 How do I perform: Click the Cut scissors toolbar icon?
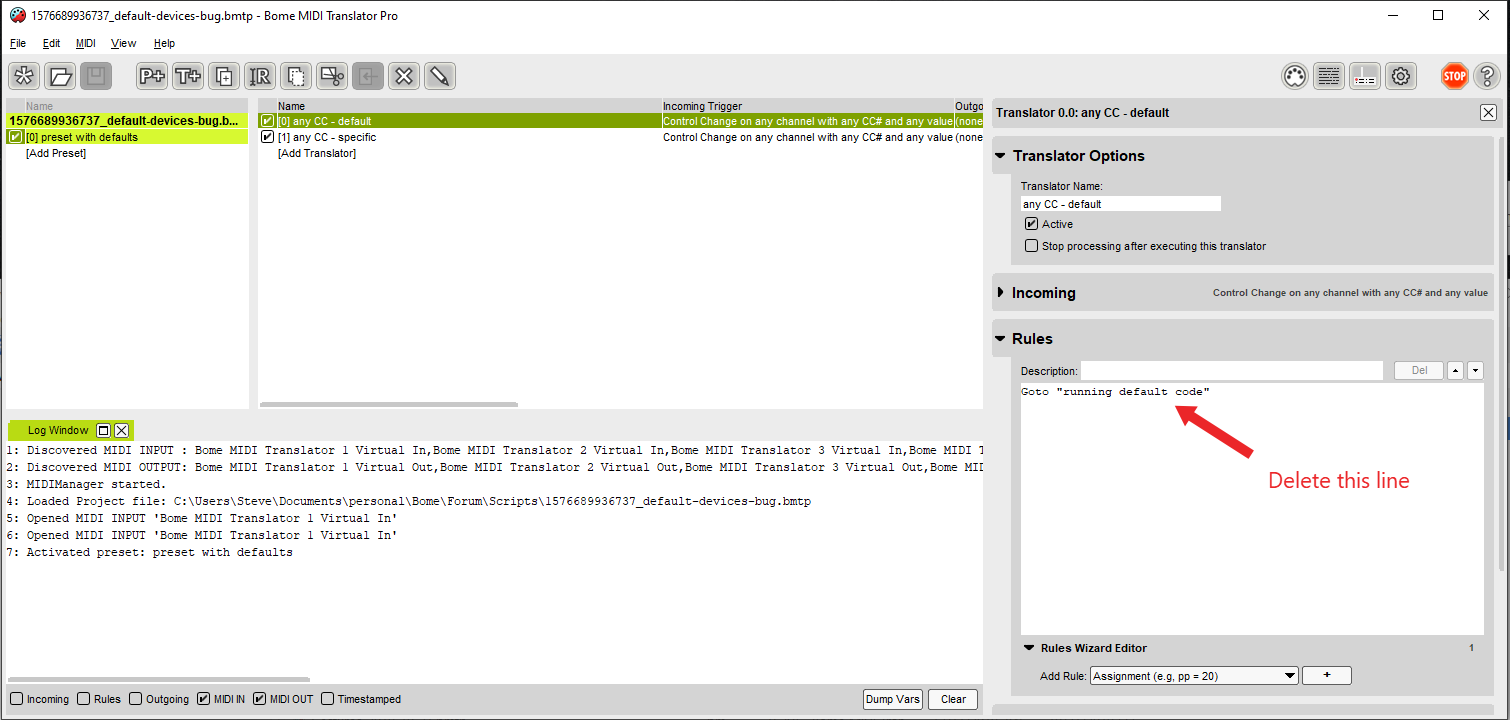click(332, 75)
